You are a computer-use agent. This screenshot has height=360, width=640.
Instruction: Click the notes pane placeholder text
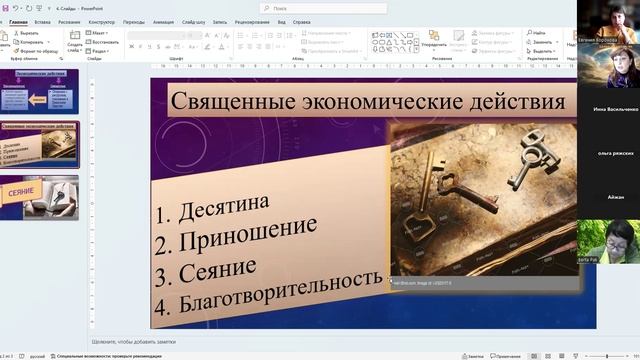(x=134, y=342)
